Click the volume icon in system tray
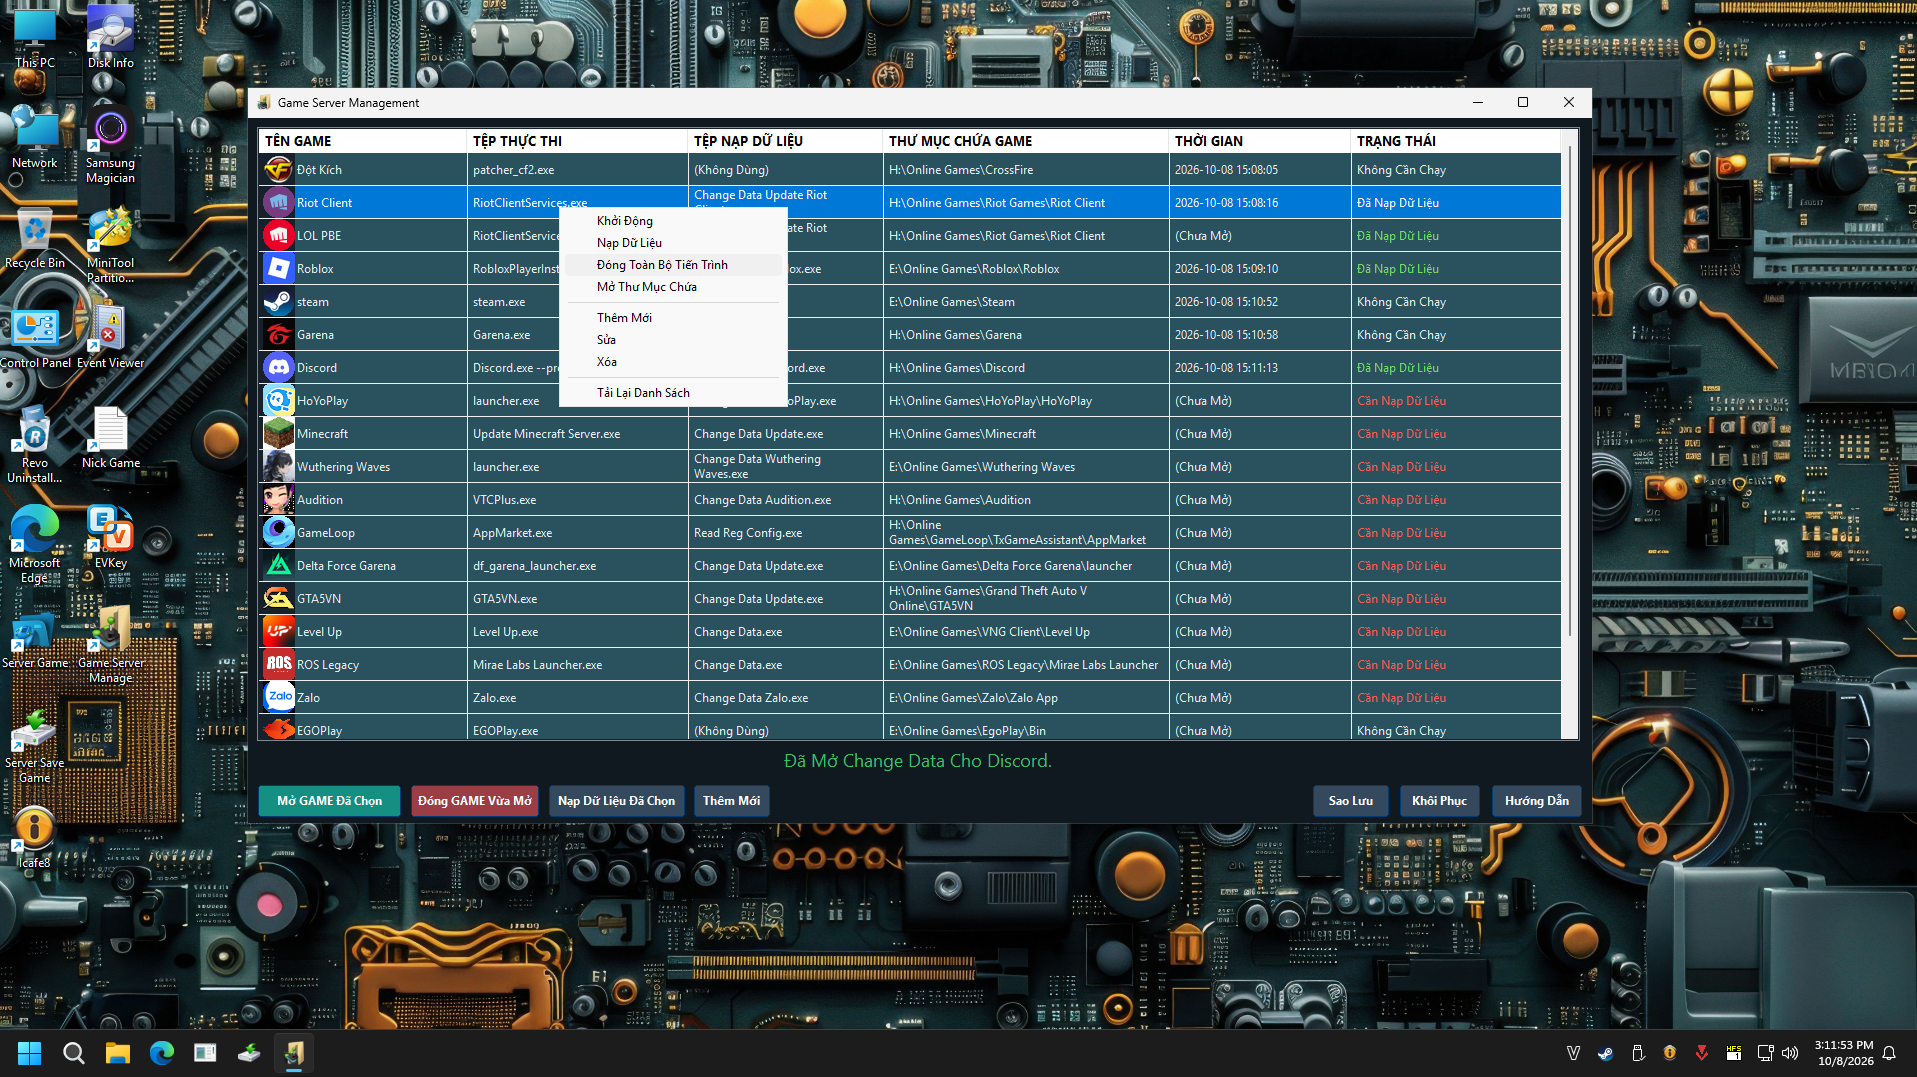 (x=1790, y=1053)
